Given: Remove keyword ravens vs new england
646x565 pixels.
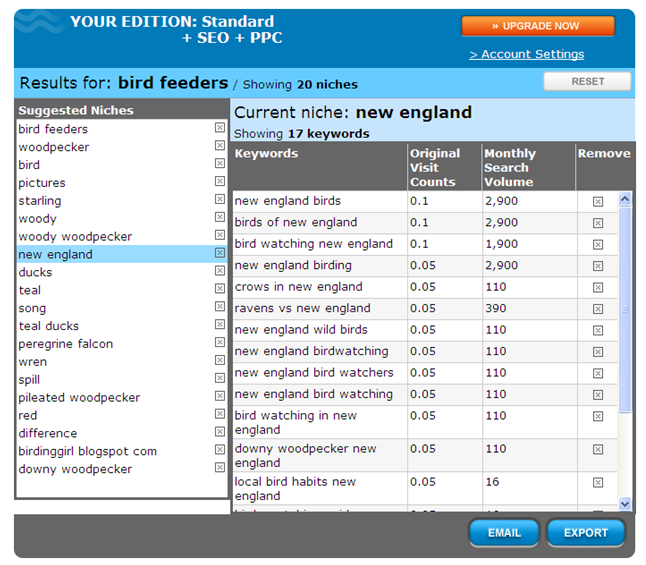Looking at the screenshot, I should [x=598, y=309].
